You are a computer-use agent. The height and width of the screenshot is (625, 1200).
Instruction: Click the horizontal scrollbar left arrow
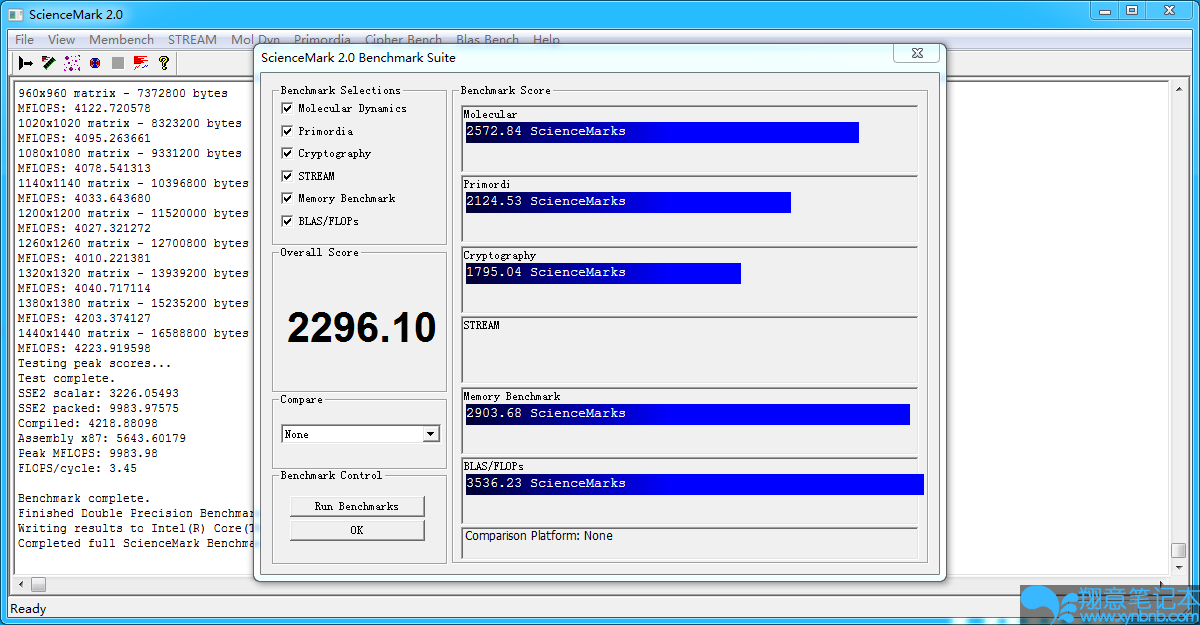pyautogui.click(x=21, y=584)
